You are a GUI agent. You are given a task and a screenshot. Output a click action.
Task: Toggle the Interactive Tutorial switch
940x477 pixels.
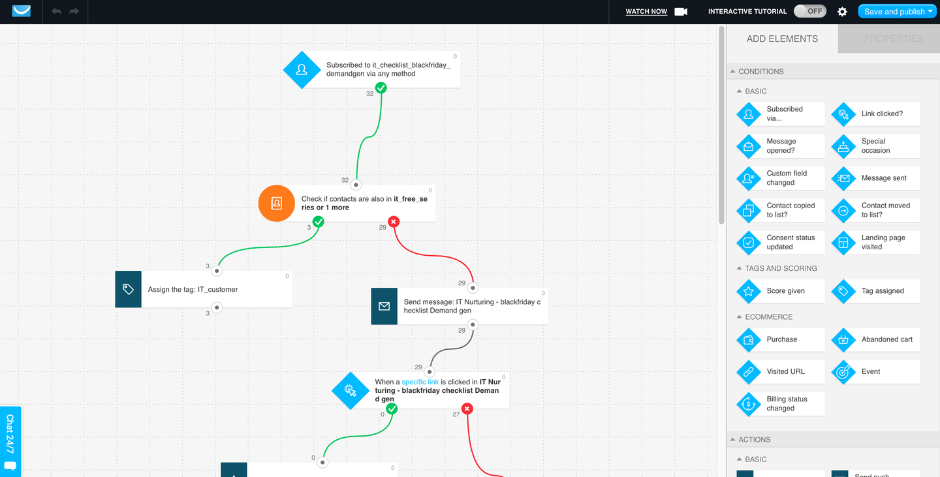[x=810, y=11]
